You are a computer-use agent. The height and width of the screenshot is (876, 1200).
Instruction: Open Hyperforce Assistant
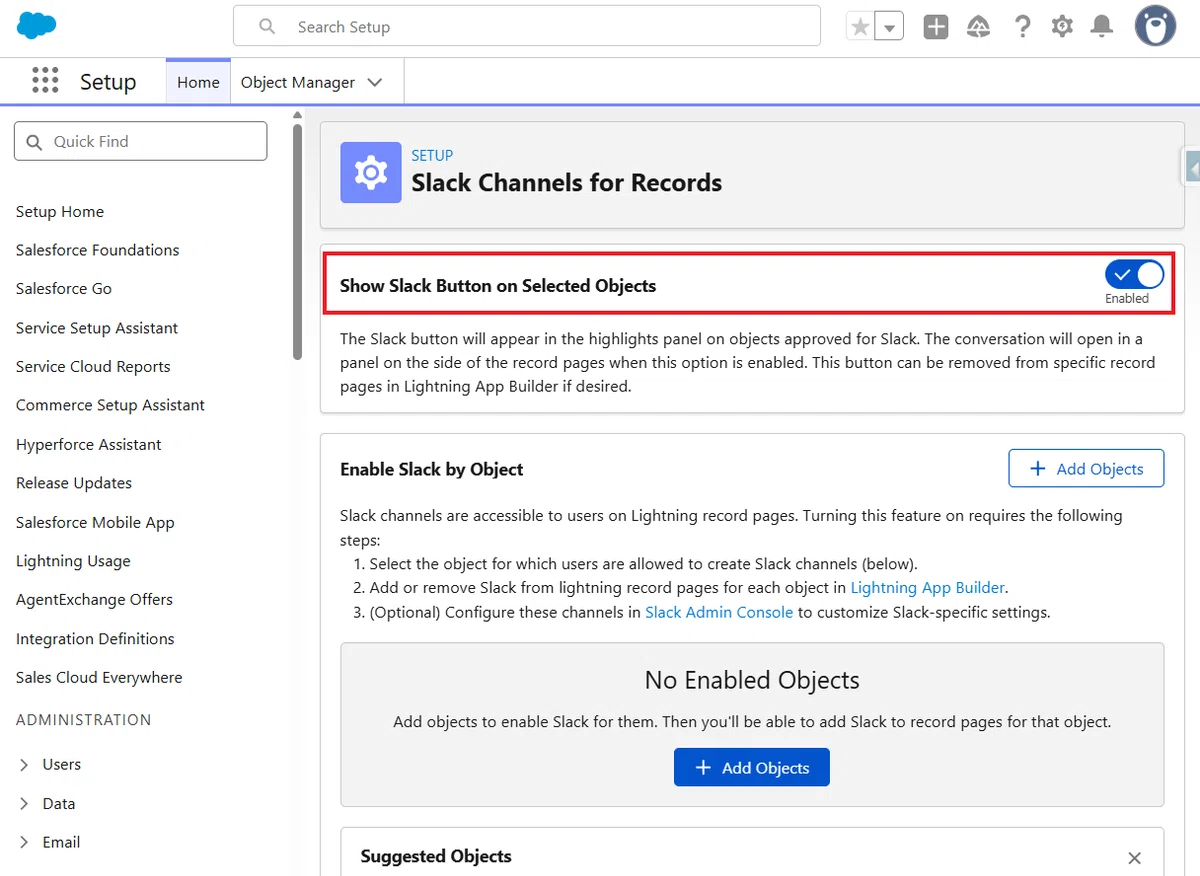[x=89, y=445]
